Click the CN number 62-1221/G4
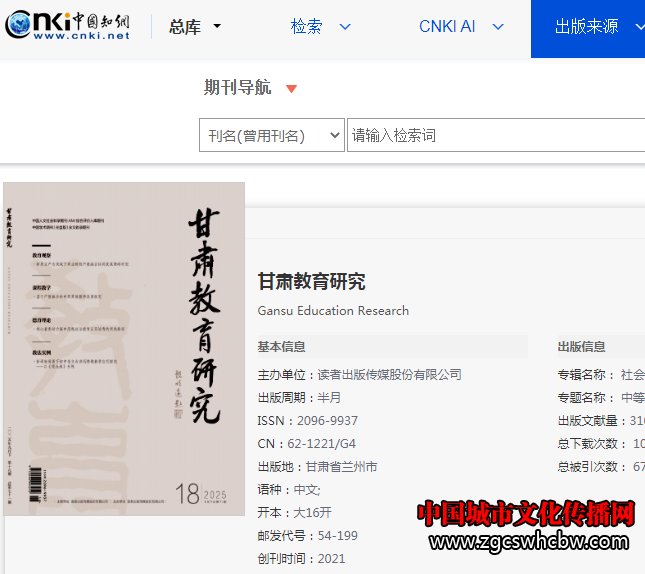The width and height of the screenshot is (645, 574). click(x=324, y=444)
